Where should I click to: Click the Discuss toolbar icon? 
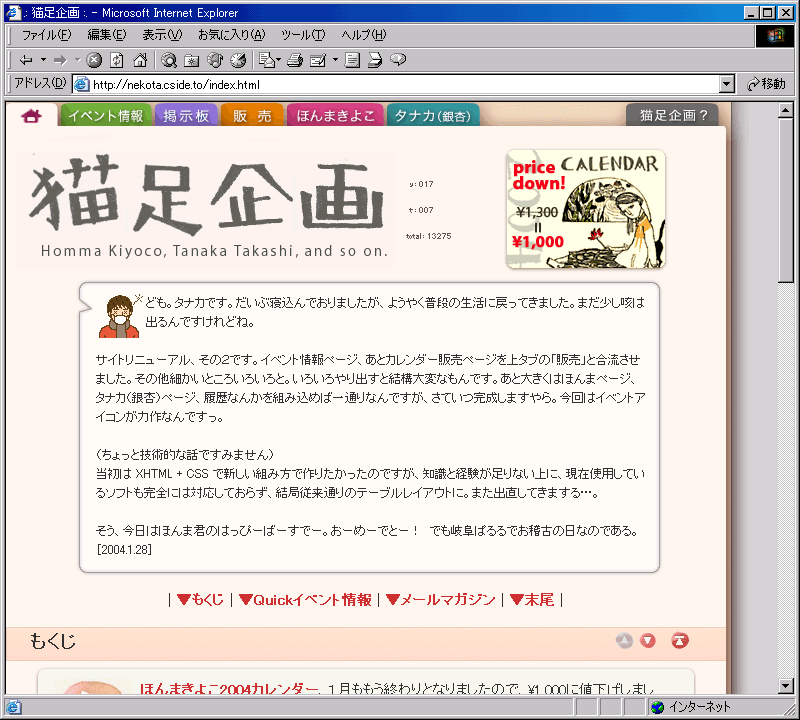tap(352, 60)
